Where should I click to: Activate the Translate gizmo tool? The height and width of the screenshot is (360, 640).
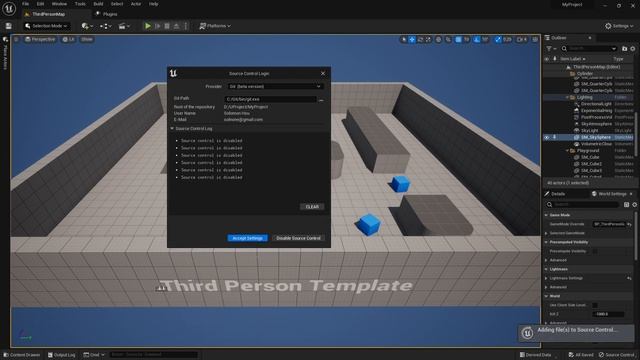(412, 40)
